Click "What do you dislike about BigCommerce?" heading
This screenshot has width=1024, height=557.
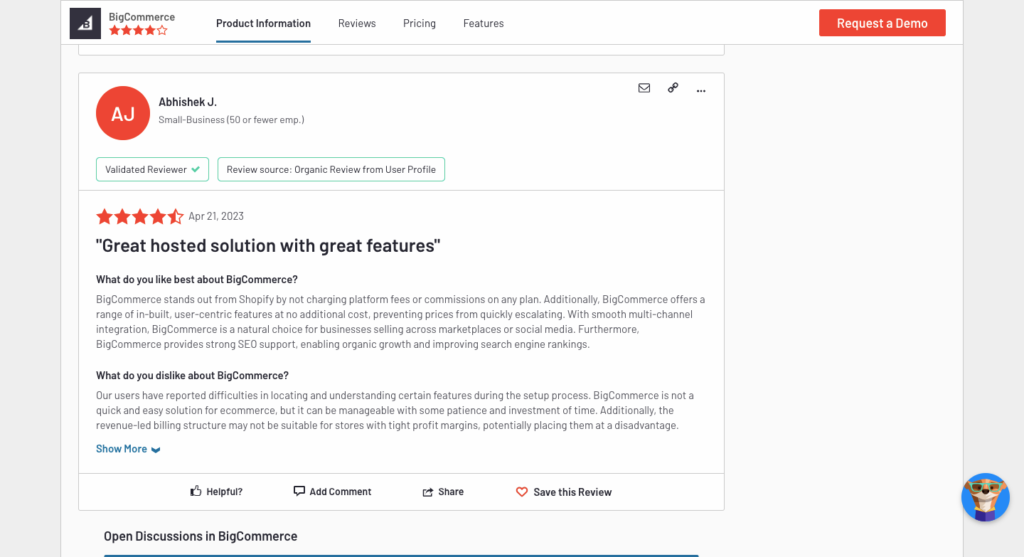coord(192,375)
